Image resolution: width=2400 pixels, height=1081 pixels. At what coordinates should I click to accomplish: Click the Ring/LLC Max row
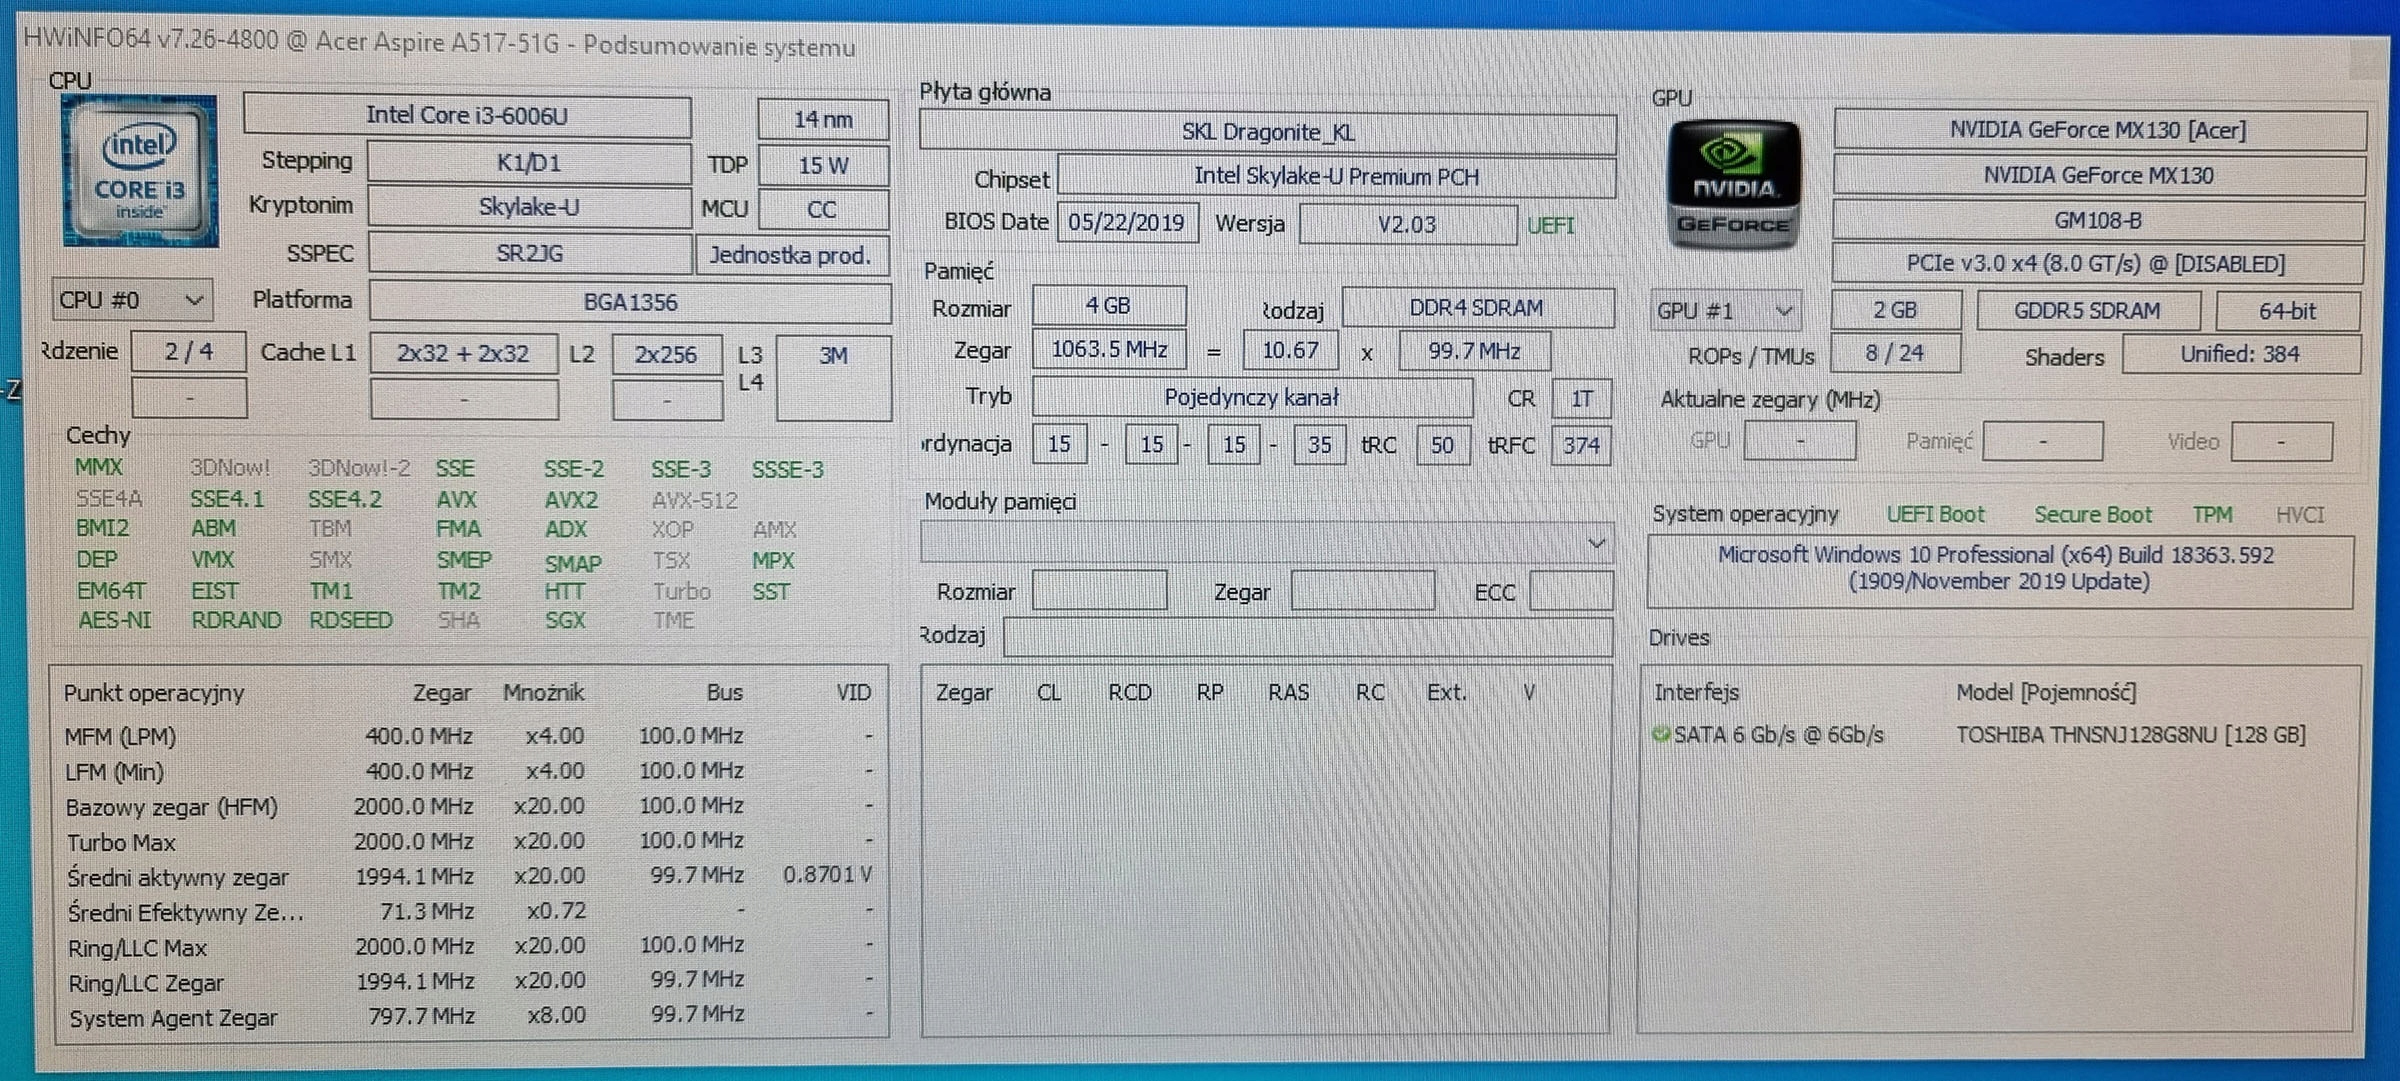(x=469, y=947)
